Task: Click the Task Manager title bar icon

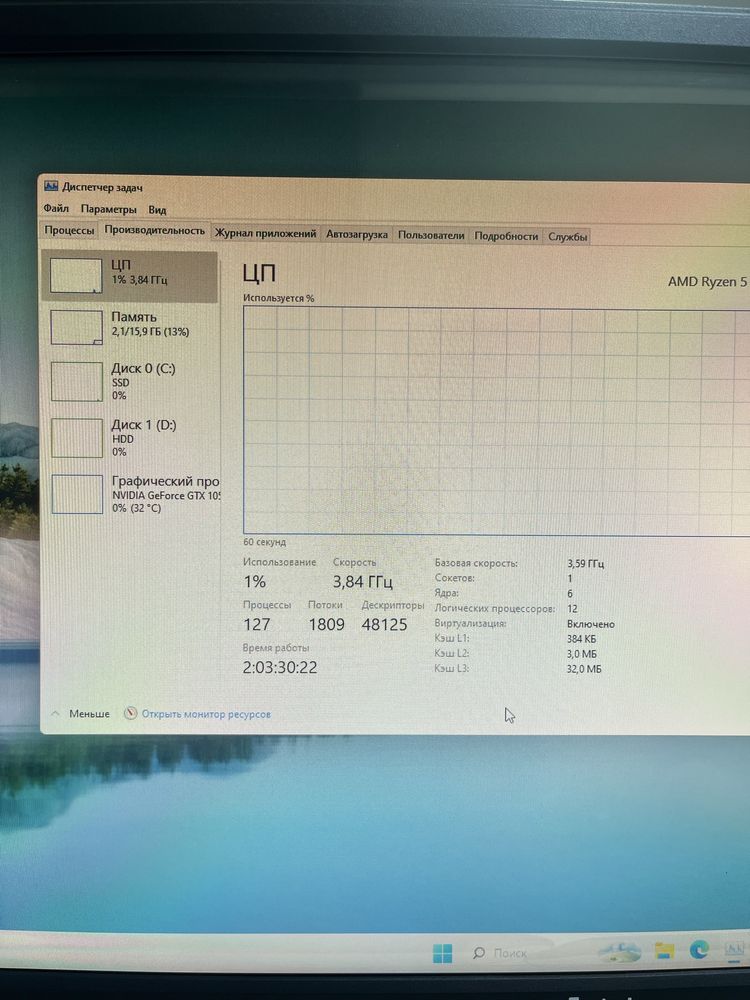Action: point(51,186)
